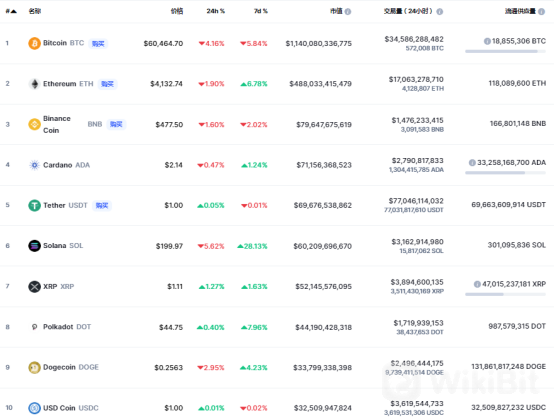554x418 pixels.
Task: Click the Buy button next to Ethereum
Action: click(x=107, y=84)
